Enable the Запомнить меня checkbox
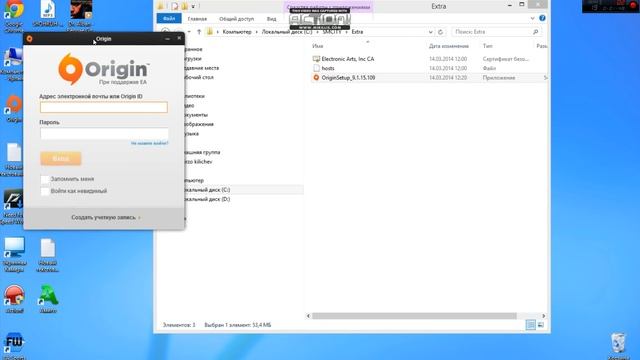The width and height of the screenshot is (640, 360). point(45,179)
